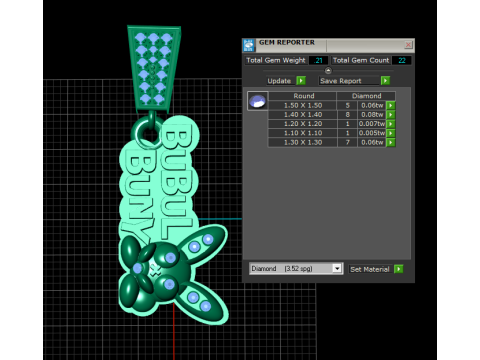Image resolution: width=480 pixels, height=360 pixels.
Task: Click the gem-set bail at top of pendant
Action: point(154,69)
